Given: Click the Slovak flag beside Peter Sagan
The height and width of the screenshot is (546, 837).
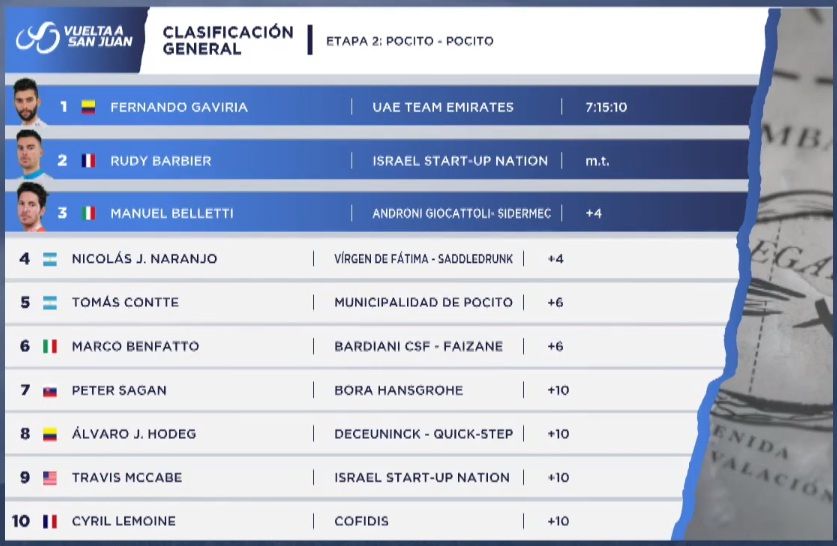Looking at the screenshot, I should 50,391.
